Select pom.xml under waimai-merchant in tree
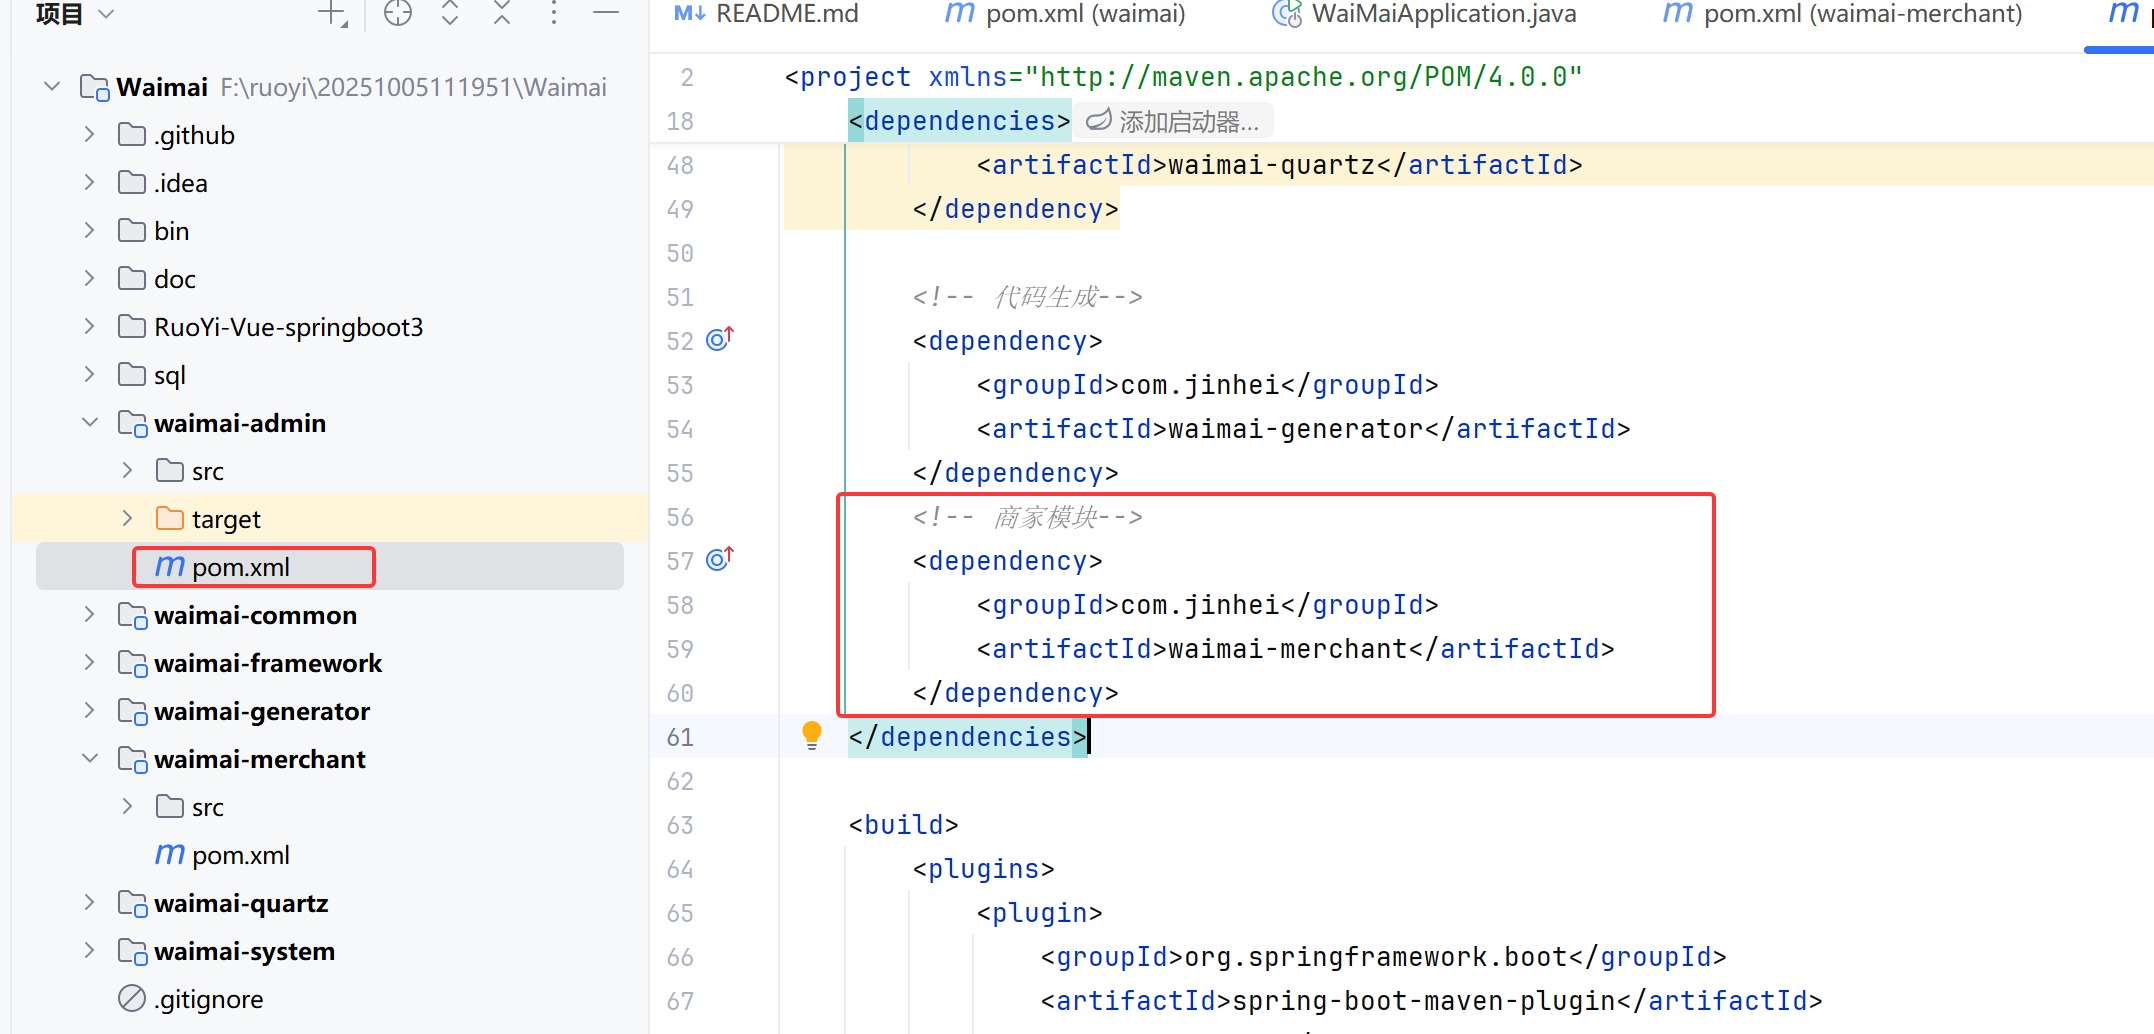The image size is (2154, 1034). click(x=240, y=855)
